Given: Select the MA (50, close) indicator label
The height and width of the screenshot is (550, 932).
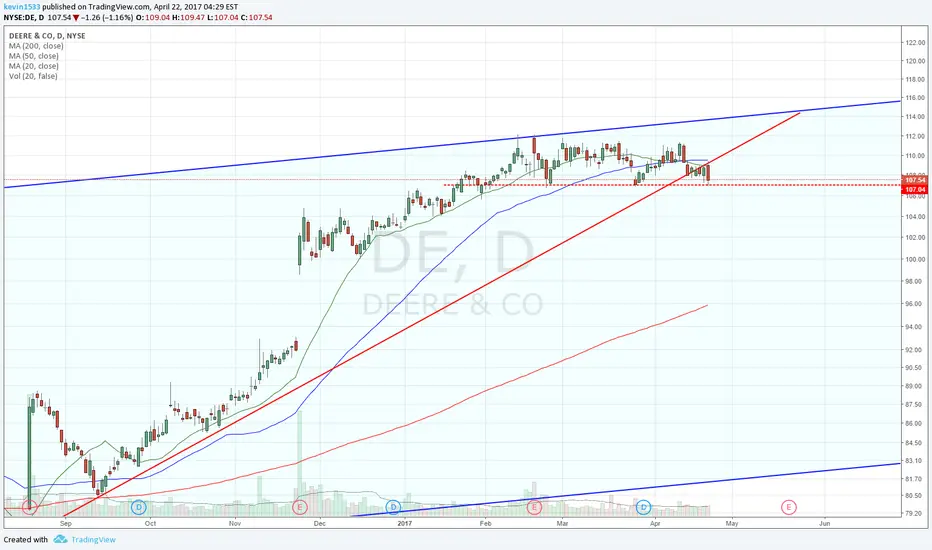Looking at the screenshot, I should click(34, 56).
